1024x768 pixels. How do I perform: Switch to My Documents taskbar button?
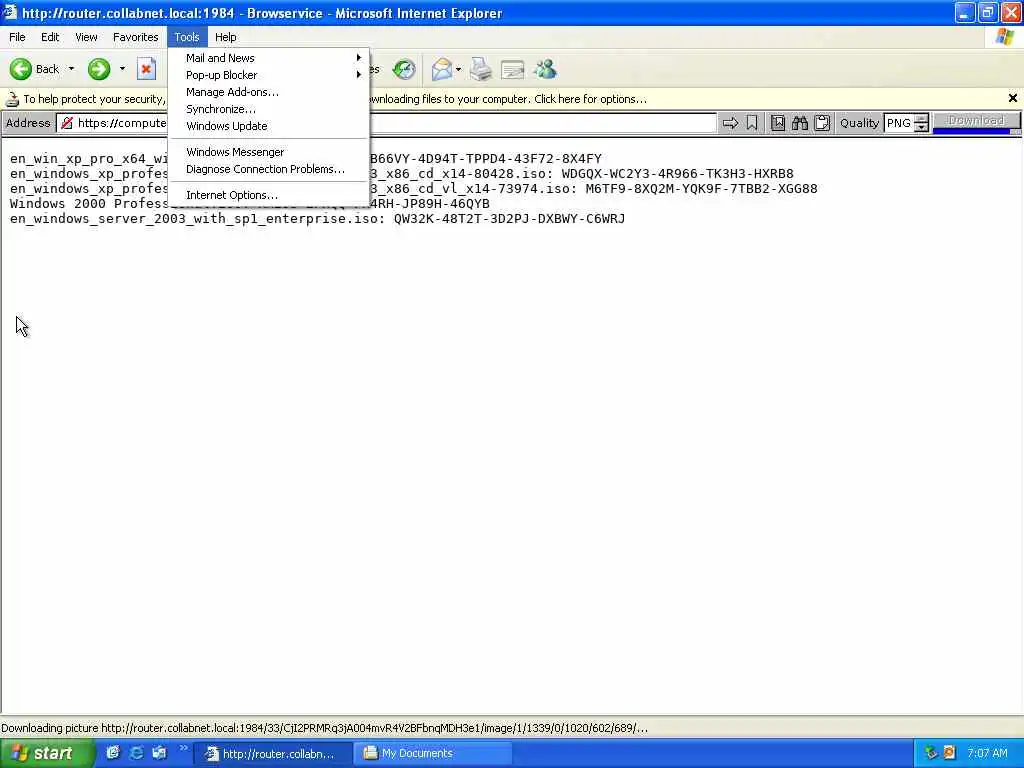click(432, 754)
